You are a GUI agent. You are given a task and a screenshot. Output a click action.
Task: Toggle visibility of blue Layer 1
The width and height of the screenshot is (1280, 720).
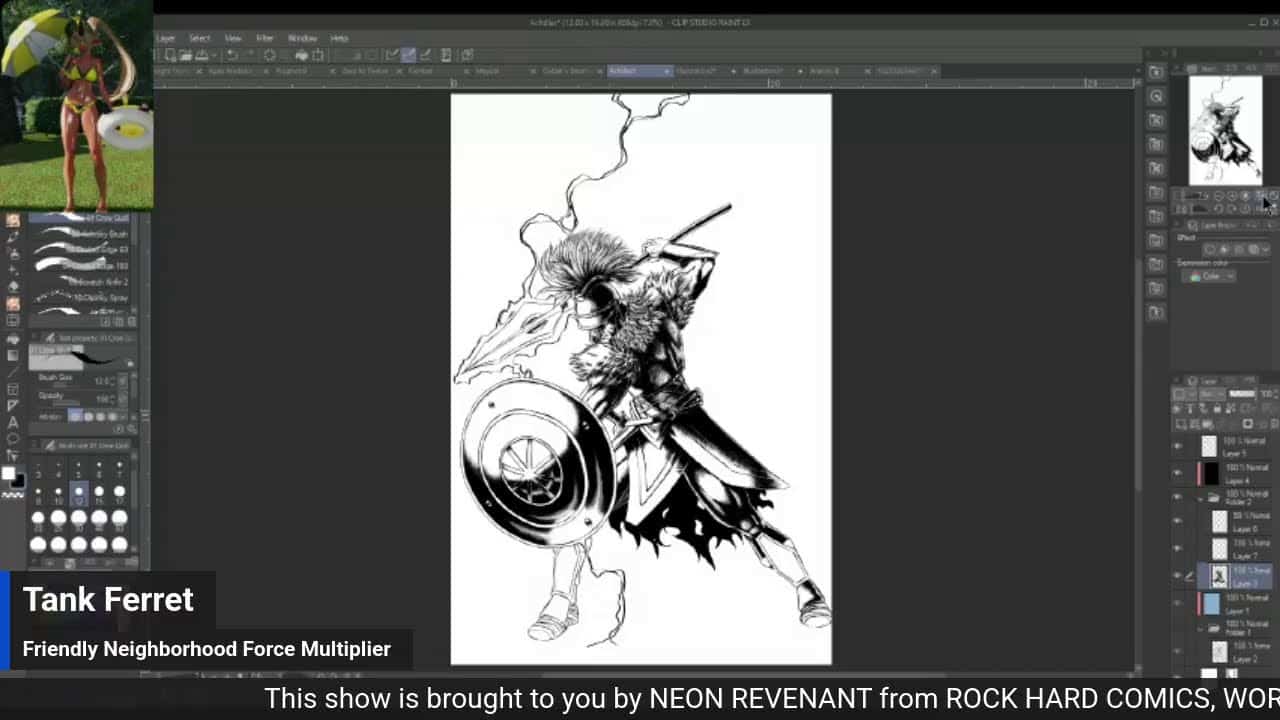tap(1177, 603)
